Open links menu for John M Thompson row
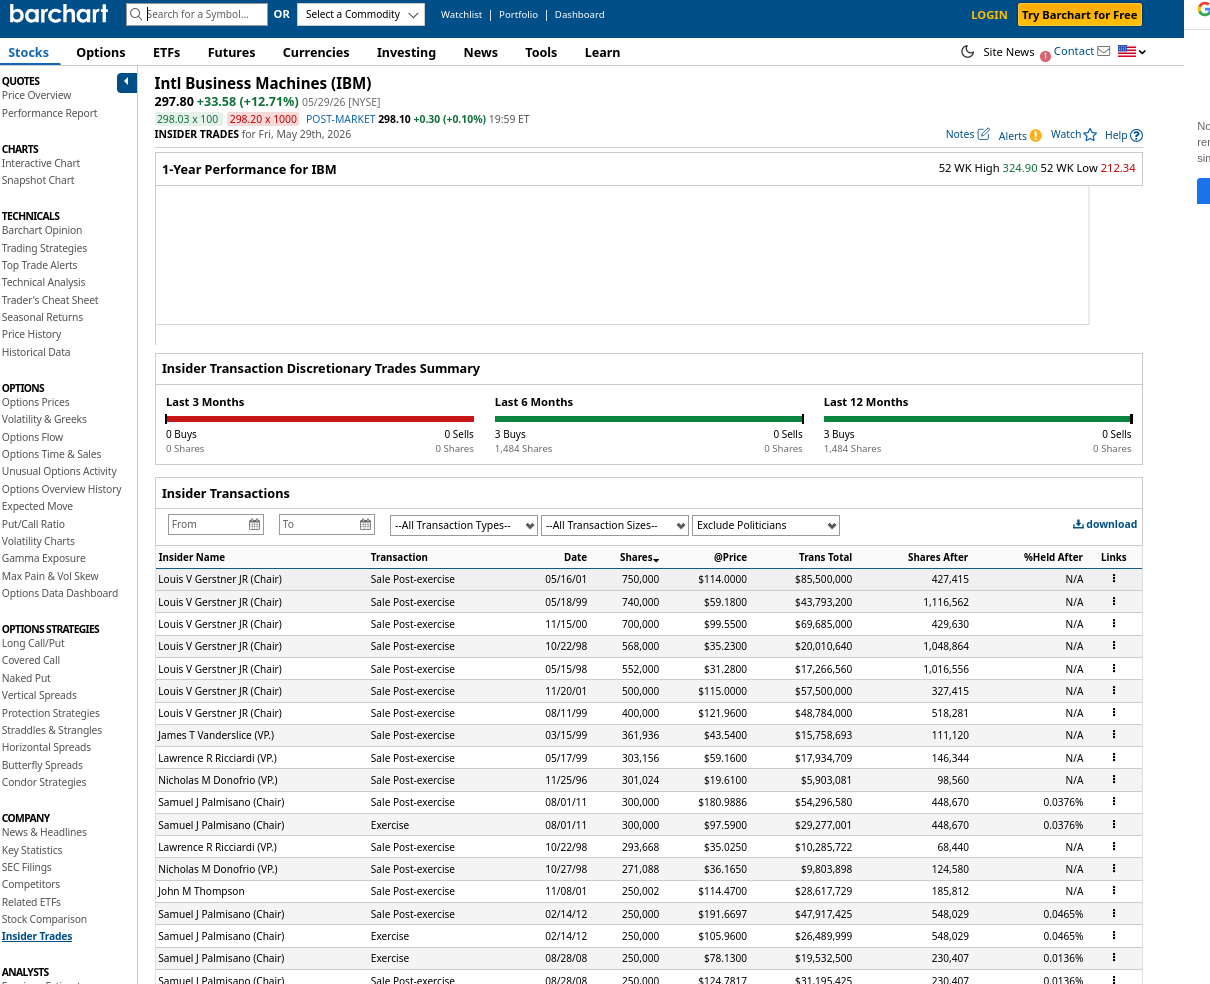This screenshot has width=1210, height=984. tap(1113, 891)
